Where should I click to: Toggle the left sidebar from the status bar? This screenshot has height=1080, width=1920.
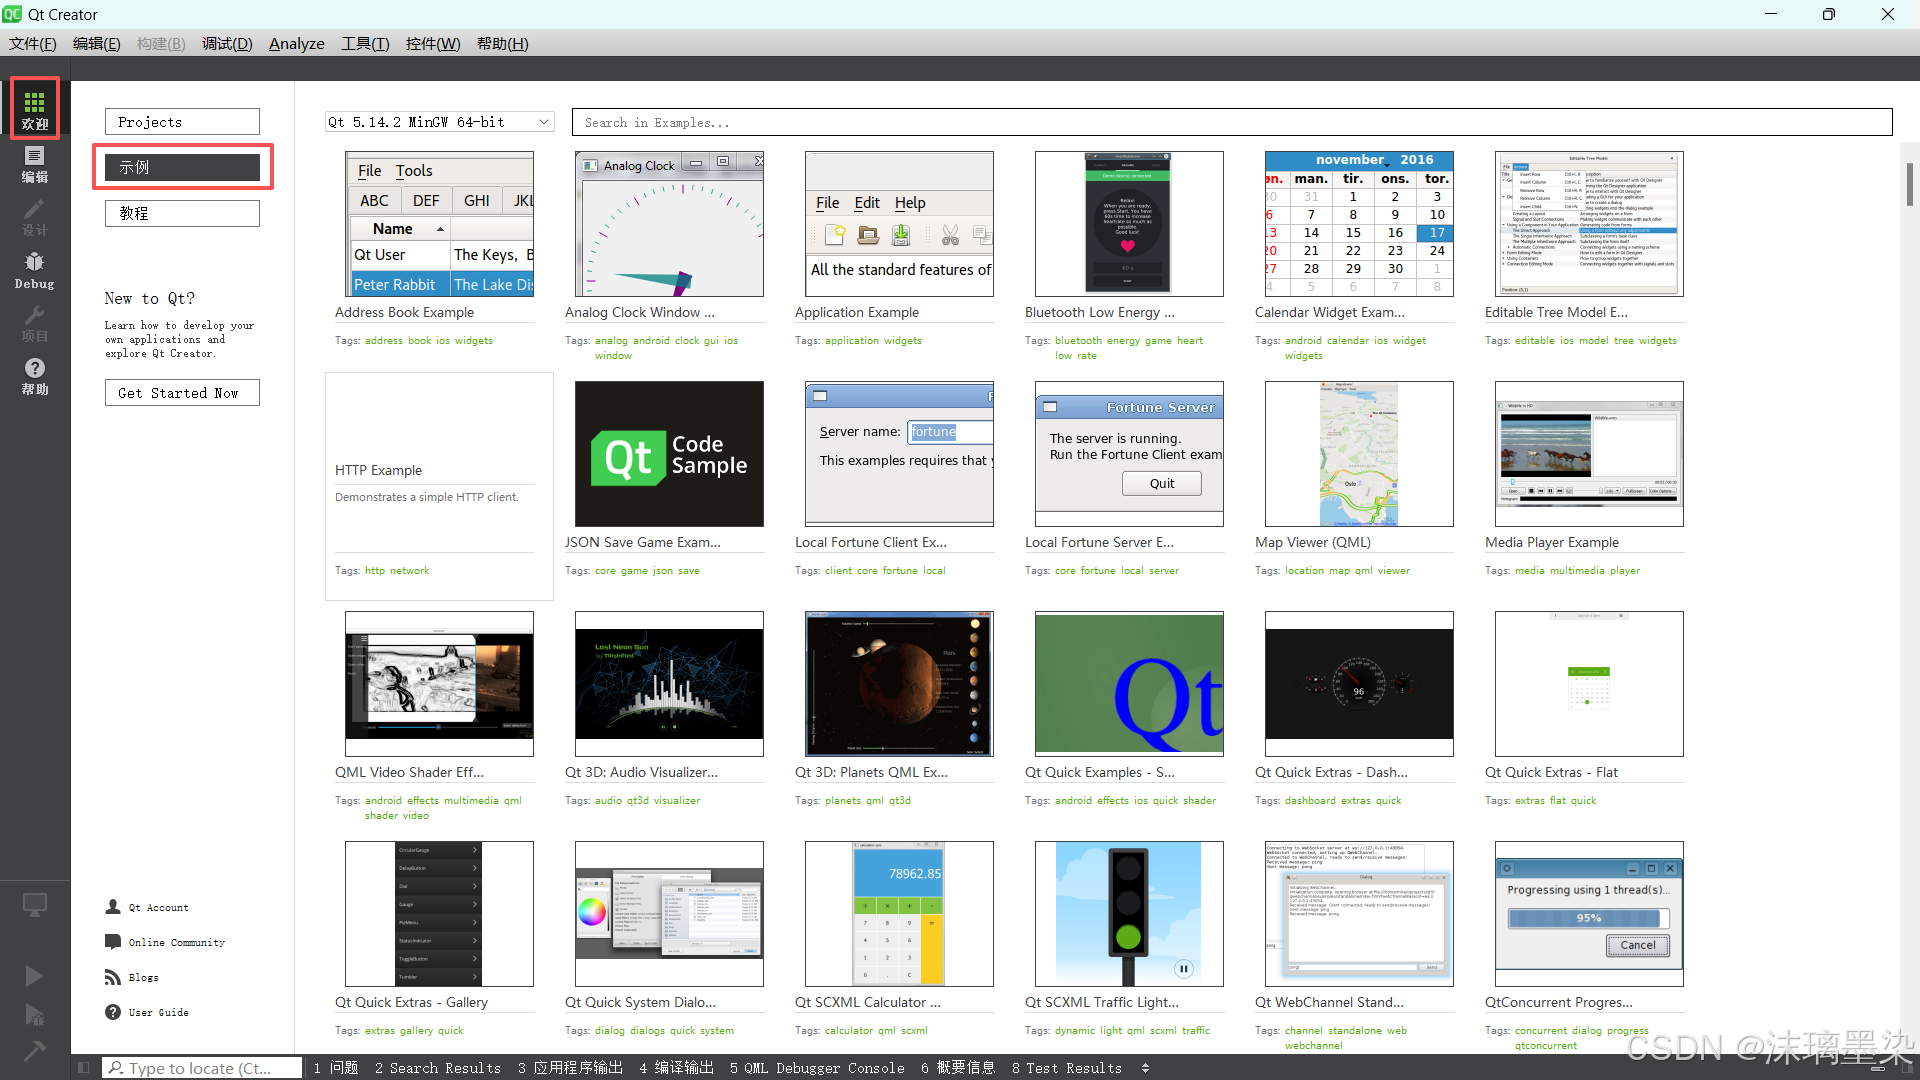pyautogui.click(x=84, y=1068)
